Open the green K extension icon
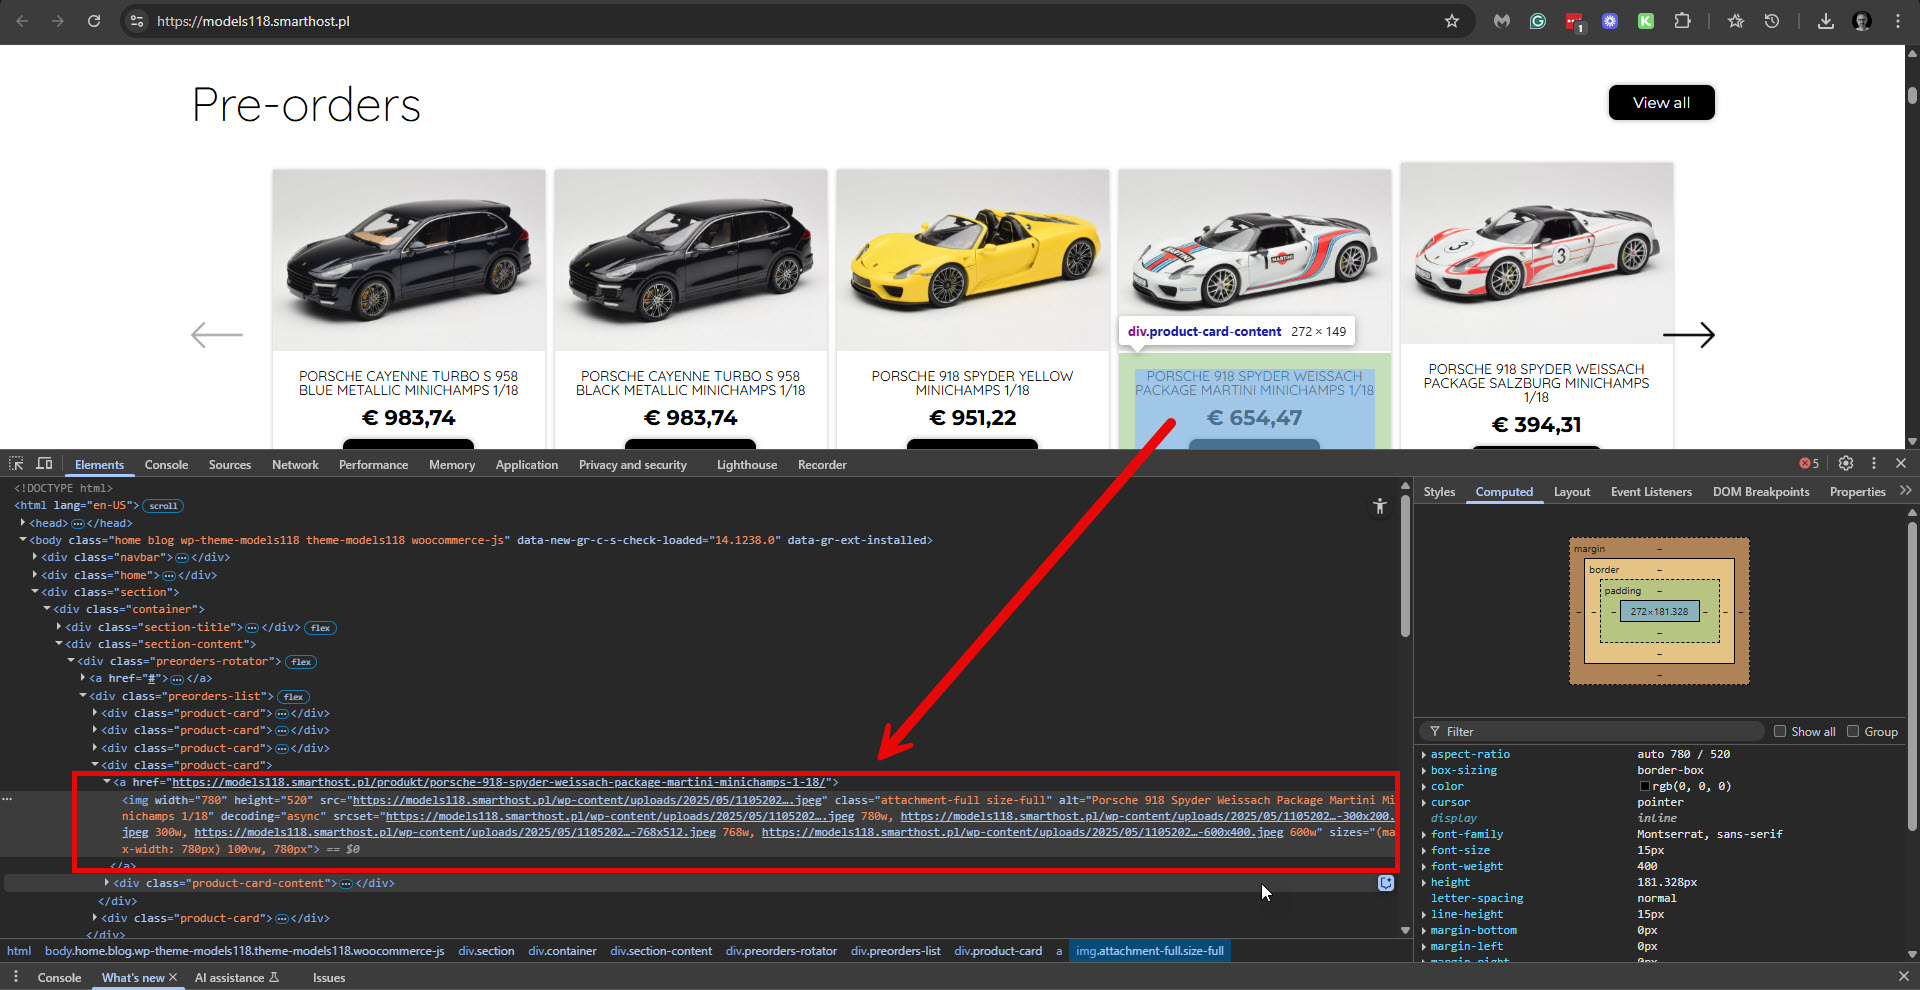The image size is (1920, 990). 1646,21
